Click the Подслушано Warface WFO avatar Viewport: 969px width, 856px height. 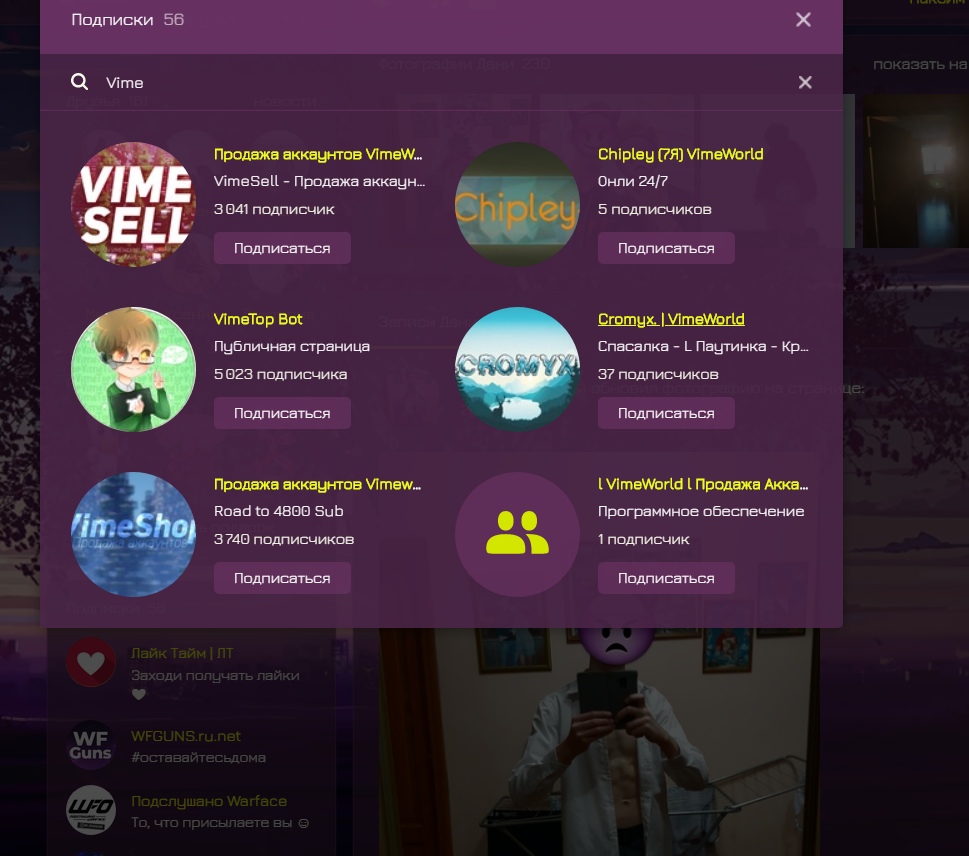click(91, 810)
